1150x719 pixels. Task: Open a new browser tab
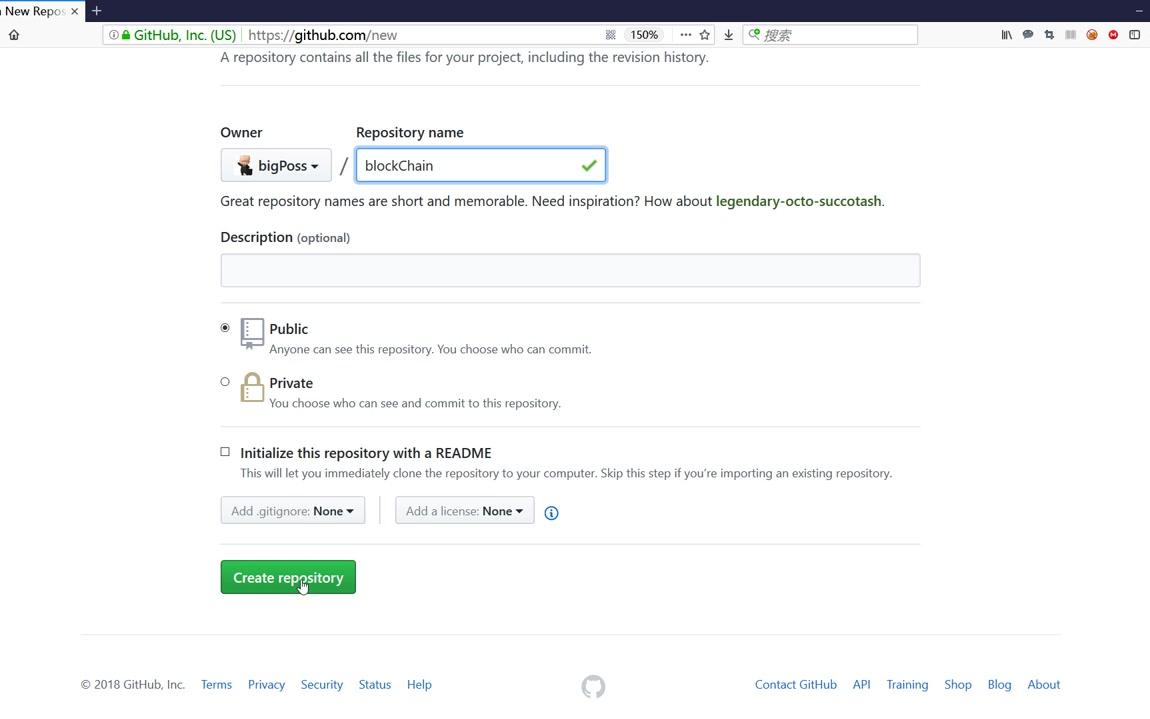pos(97,11)
